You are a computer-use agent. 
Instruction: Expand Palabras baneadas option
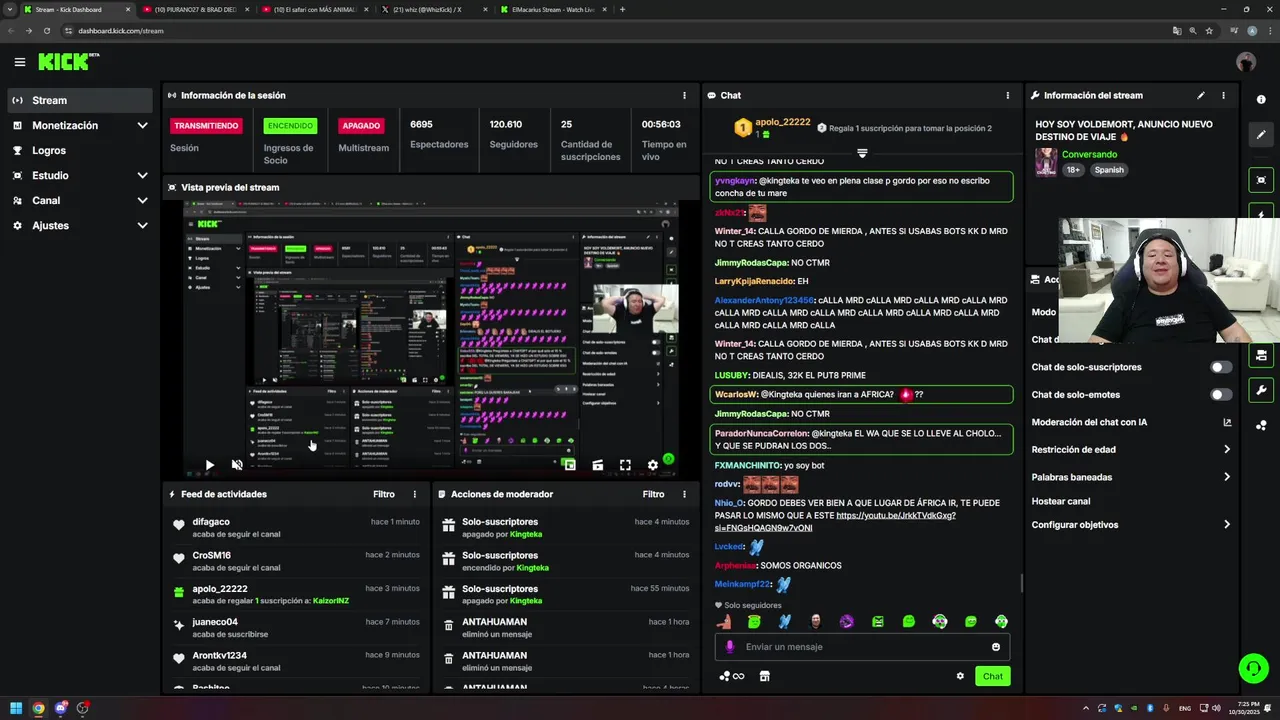click(1131, 477)
